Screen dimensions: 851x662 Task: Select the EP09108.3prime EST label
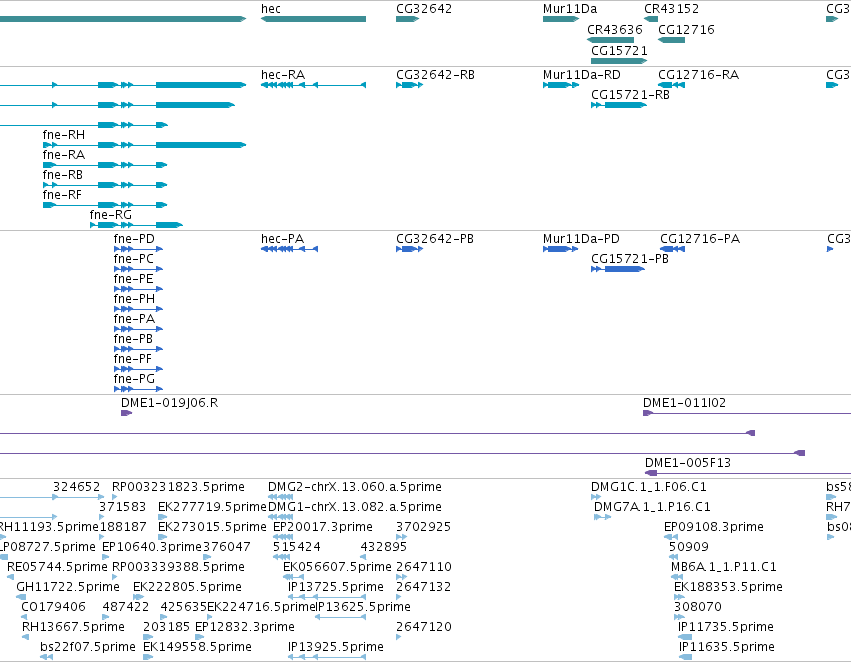(714, 527)
